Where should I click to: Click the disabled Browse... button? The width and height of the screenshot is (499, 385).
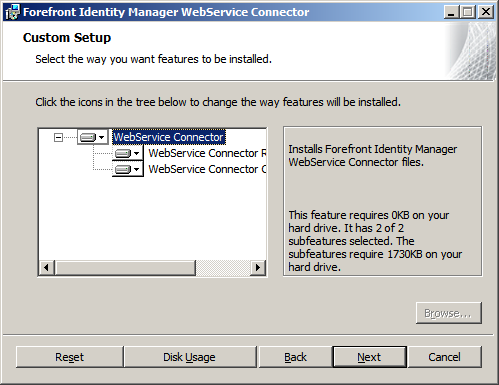click(x=449, y=313)
